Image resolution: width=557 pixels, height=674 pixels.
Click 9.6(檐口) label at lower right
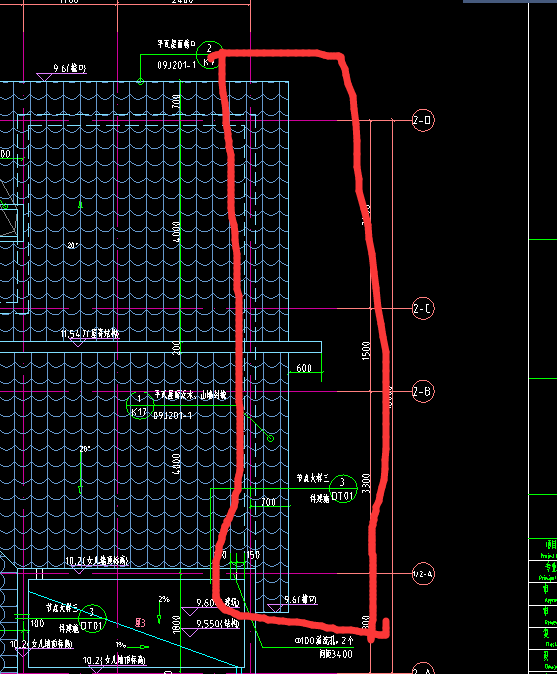[300, 599]
